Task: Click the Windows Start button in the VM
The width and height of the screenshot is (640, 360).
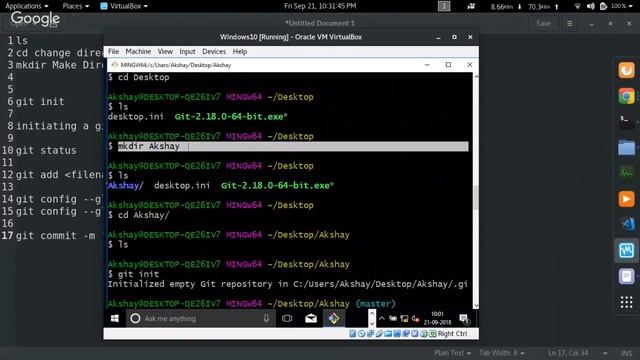Action: coord(115,318)
